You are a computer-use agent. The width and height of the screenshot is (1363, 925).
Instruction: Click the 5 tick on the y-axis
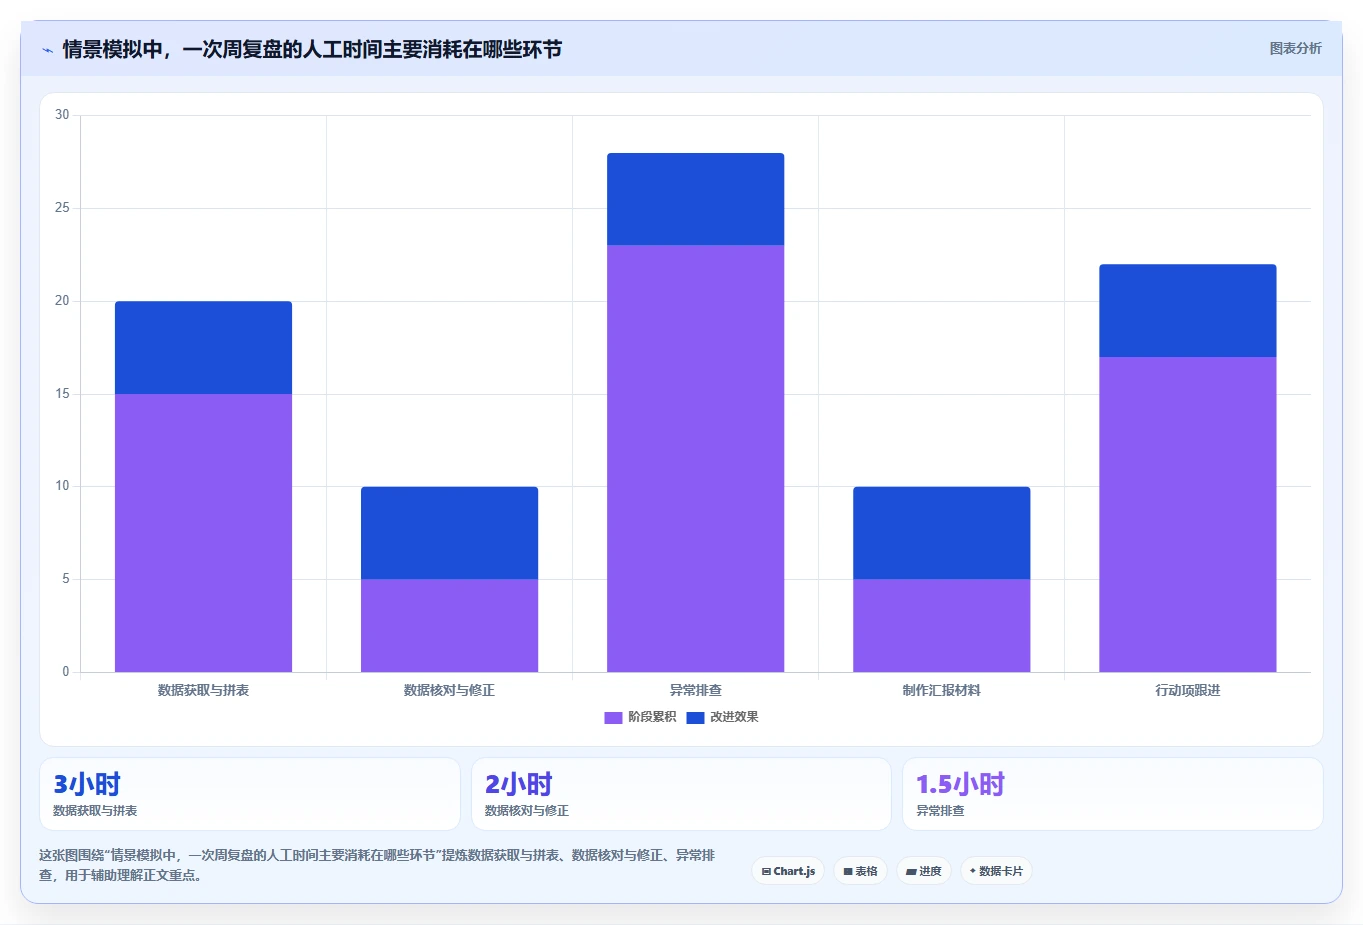pos(66,579)
